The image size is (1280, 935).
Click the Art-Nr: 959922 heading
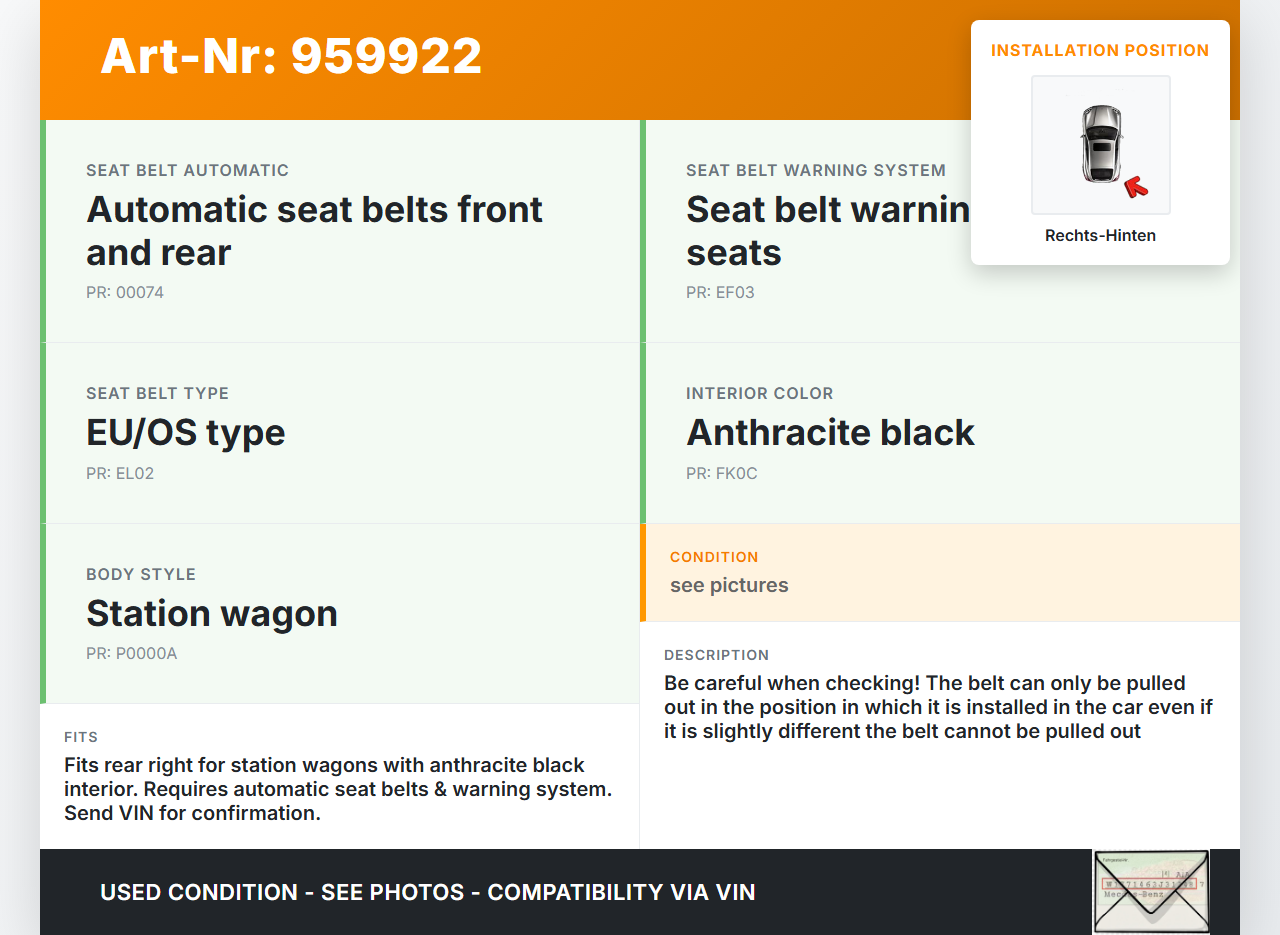coord(291,56)
